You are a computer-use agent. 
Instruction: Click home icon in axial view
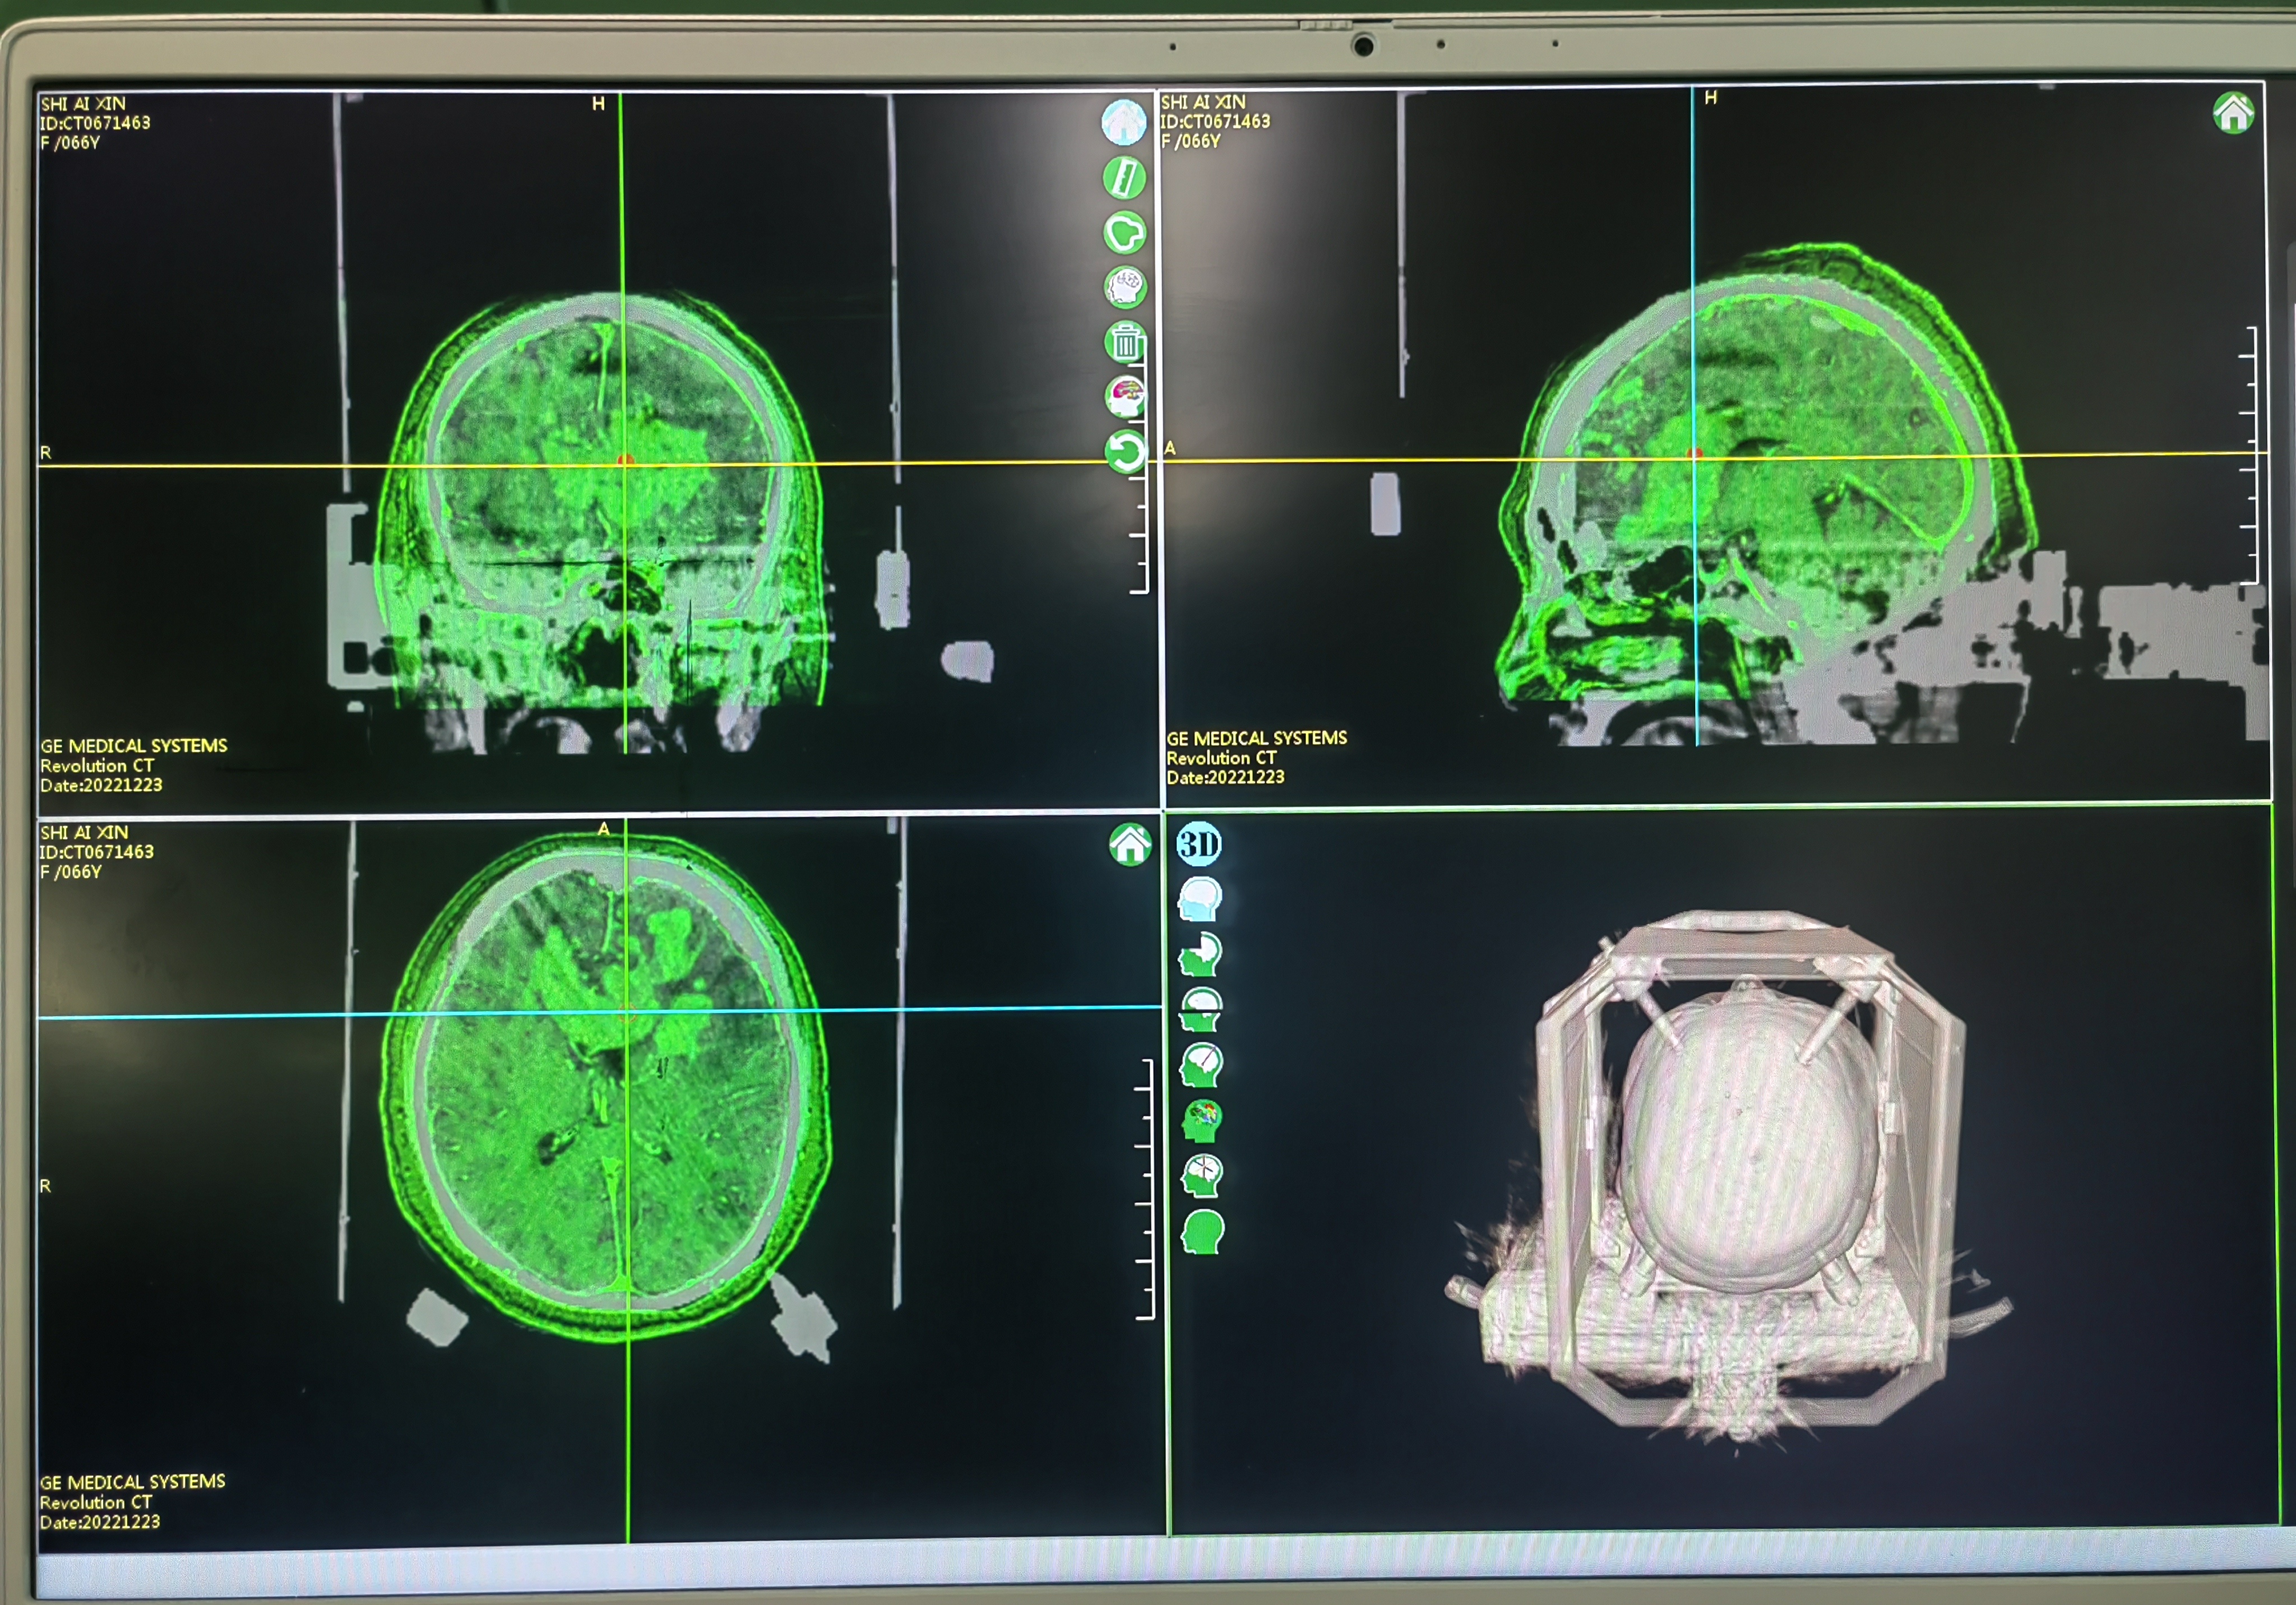(1130, 845)
